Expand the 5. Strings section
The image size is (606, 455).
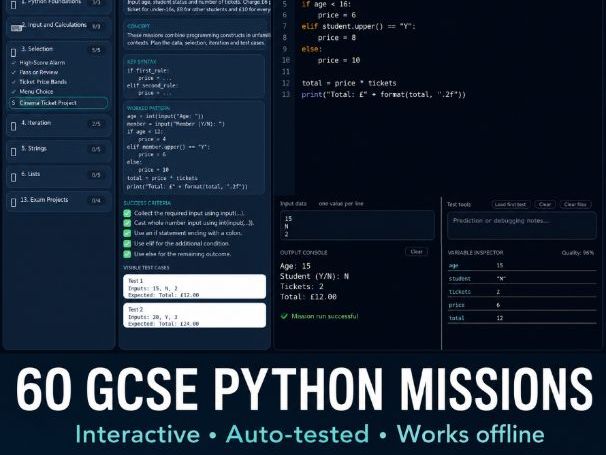(59, 151)
